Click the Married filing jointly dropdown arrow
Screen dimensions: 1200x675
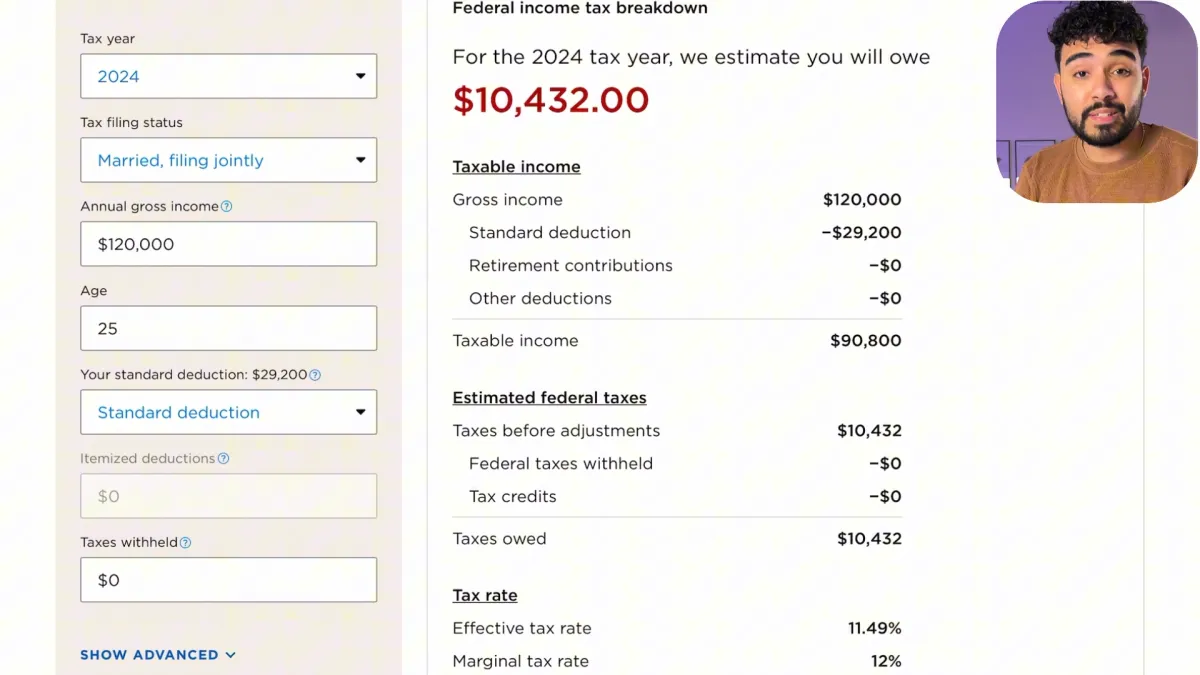[x=360, y=160]
